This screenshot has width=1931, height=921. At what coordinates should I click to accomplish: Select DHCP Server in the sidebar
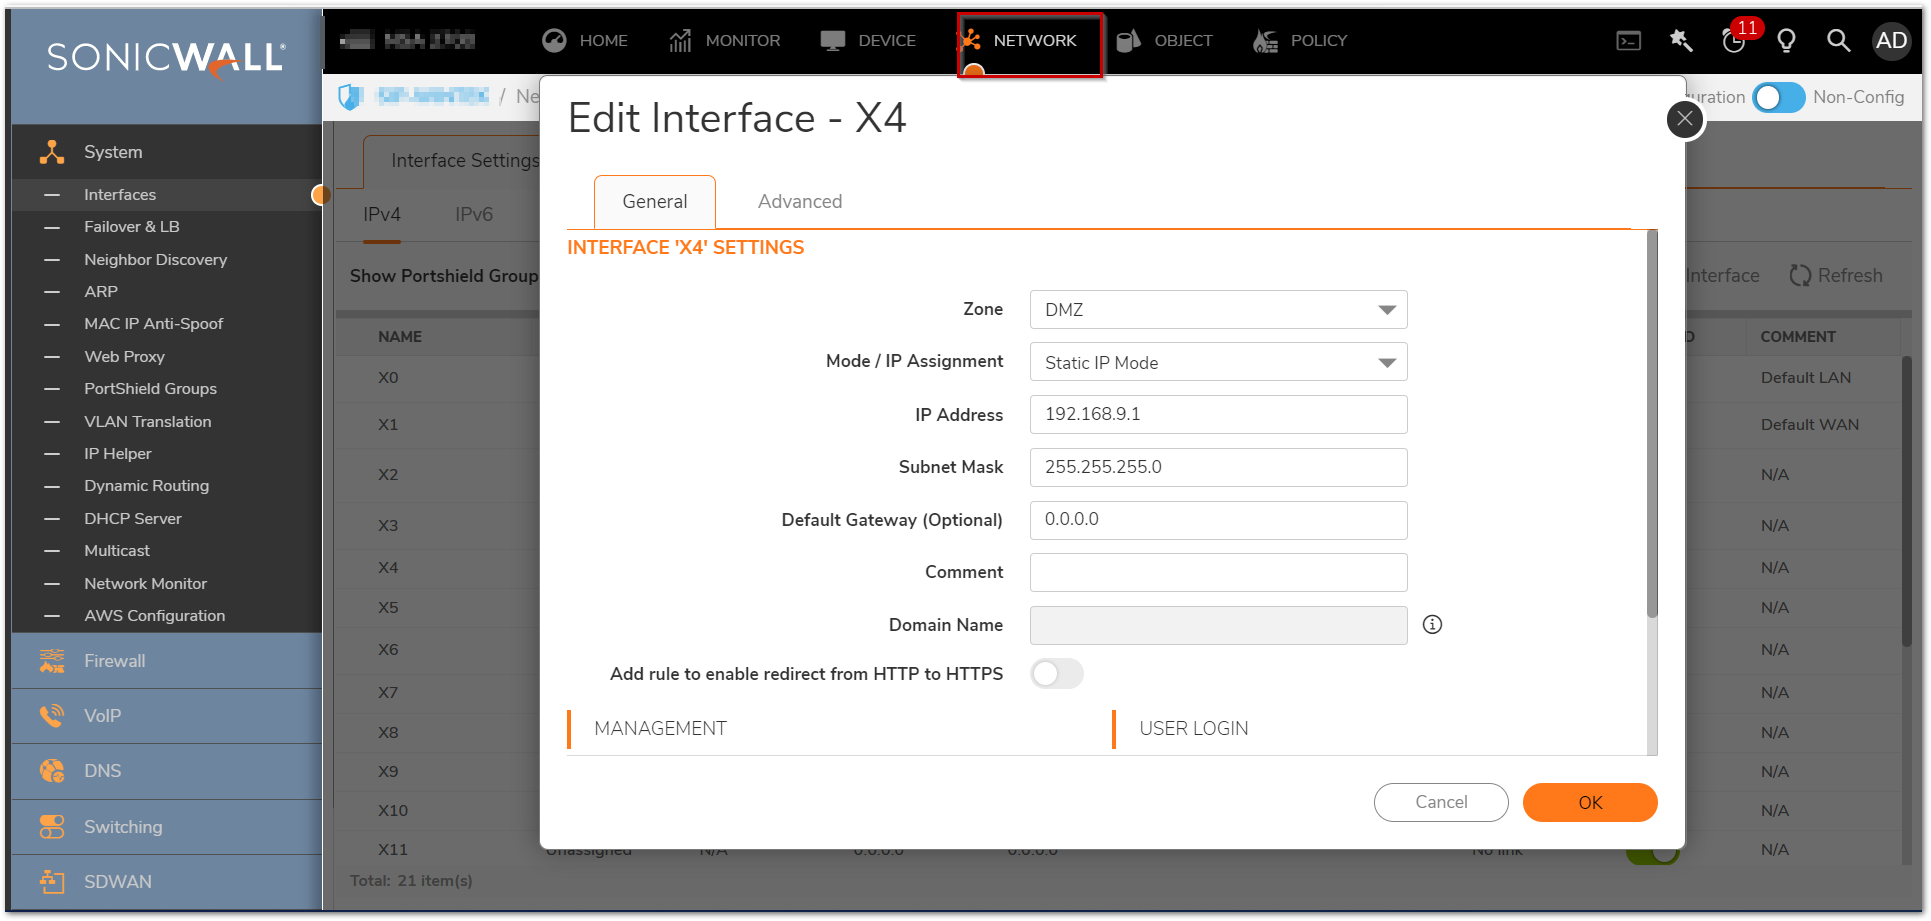(132, 519)
